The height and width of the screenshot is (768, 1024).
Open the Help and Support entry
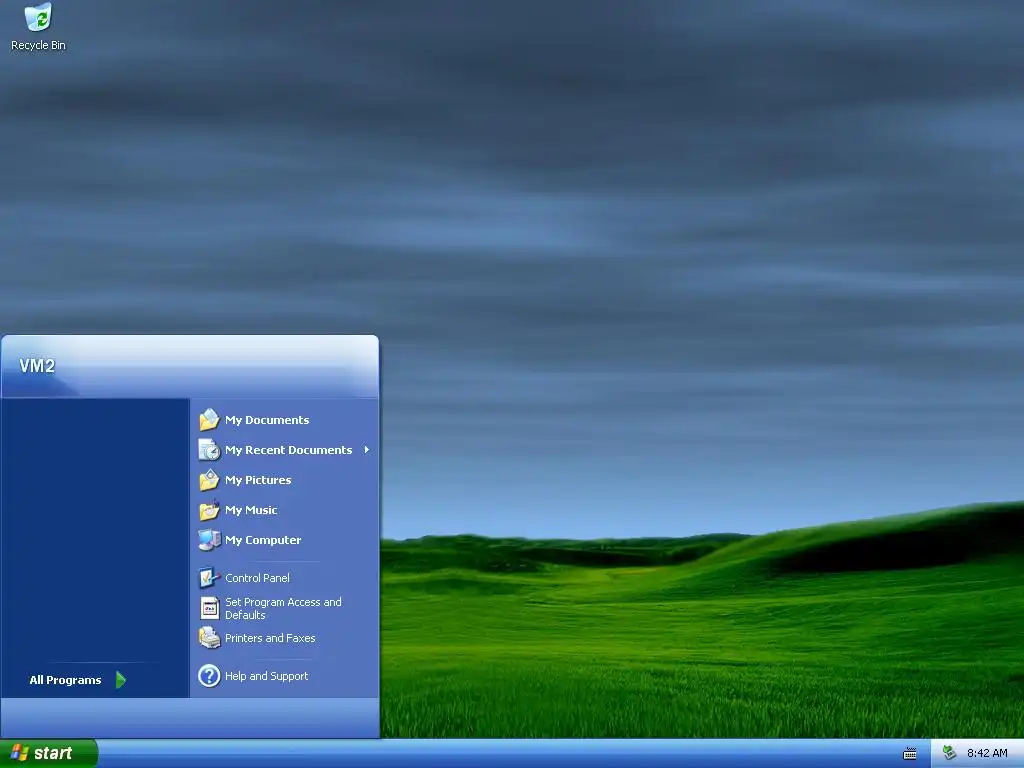tap(285, 676)
